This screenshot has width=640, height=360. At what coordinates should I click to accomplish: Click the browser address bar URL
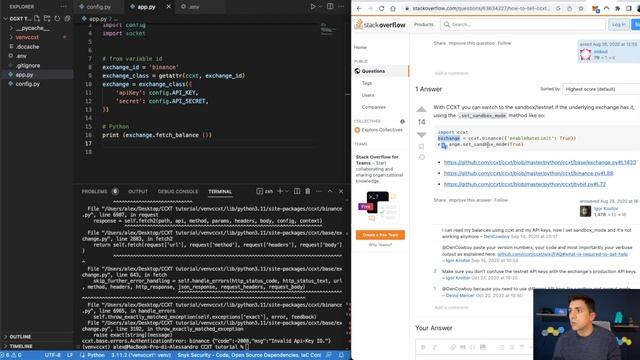pos(480,8)
